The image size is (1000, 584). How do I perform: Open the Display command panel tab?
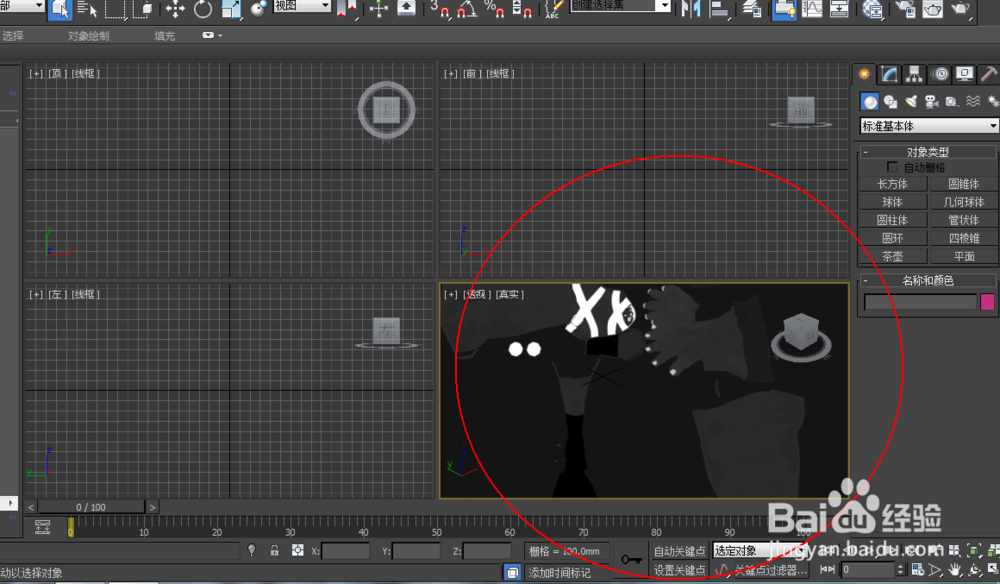point(964,75)
